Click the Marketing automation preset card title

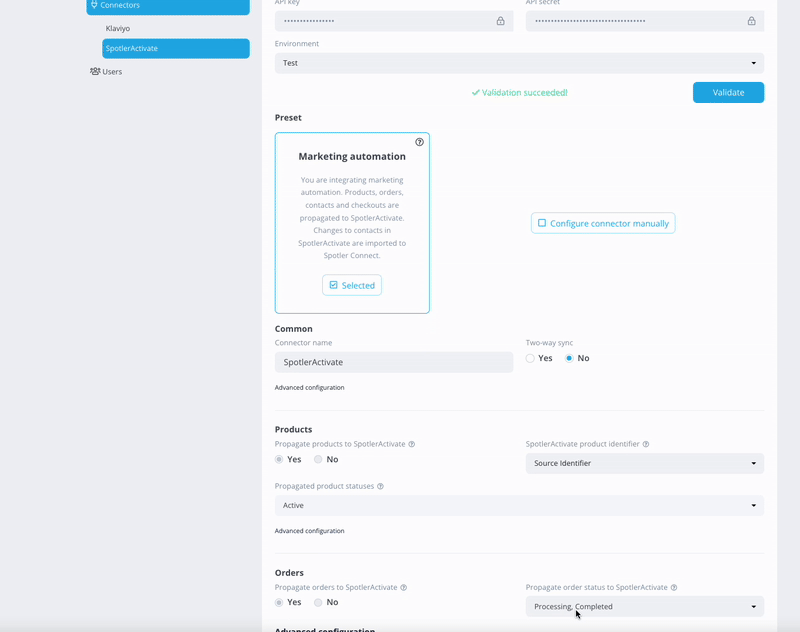click(352, 157)
